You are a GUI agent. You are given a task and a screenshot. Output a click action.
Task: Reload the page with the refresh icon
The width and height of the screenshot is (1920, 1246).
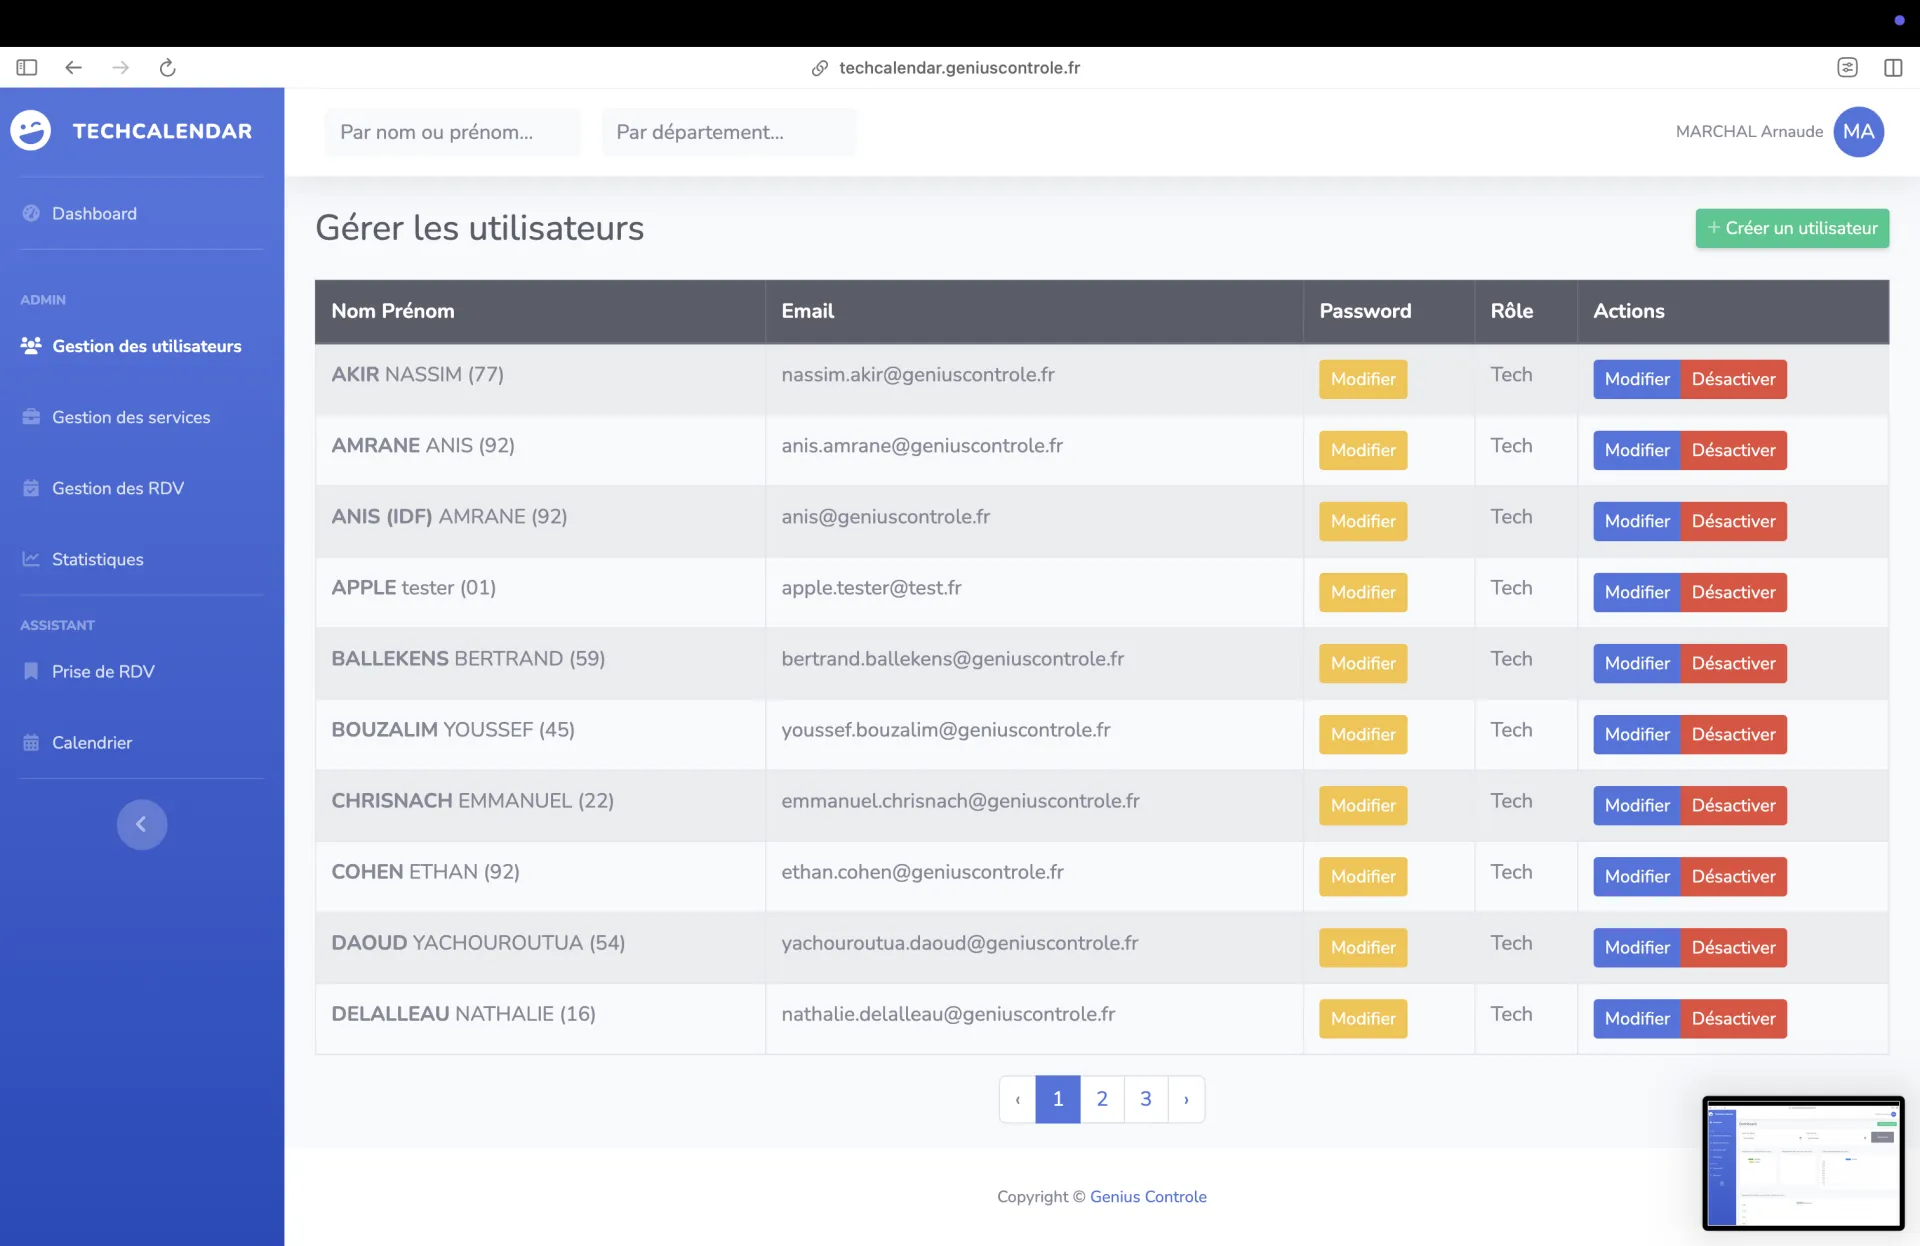coord(167,67)
